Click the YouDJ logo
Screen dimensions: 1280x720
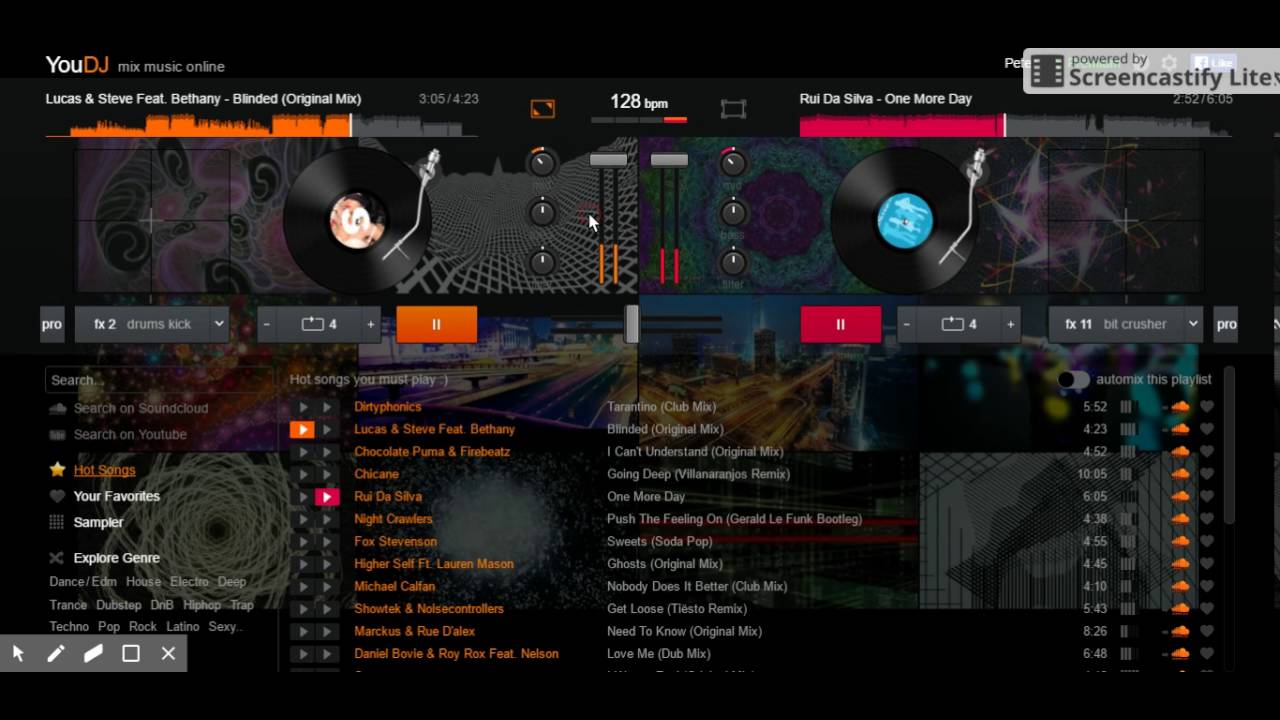[77, 65]
